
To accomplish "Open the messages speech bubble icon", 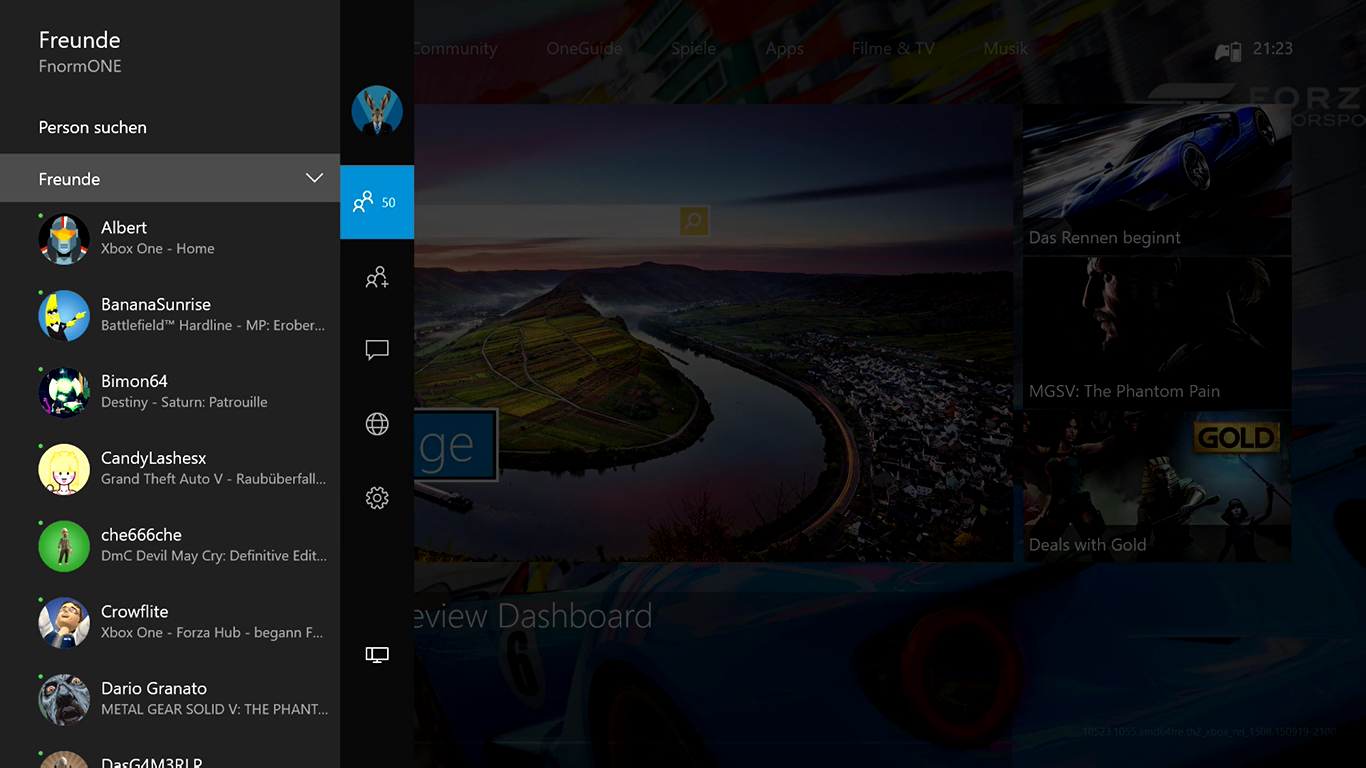I will (x=377, y=350).
